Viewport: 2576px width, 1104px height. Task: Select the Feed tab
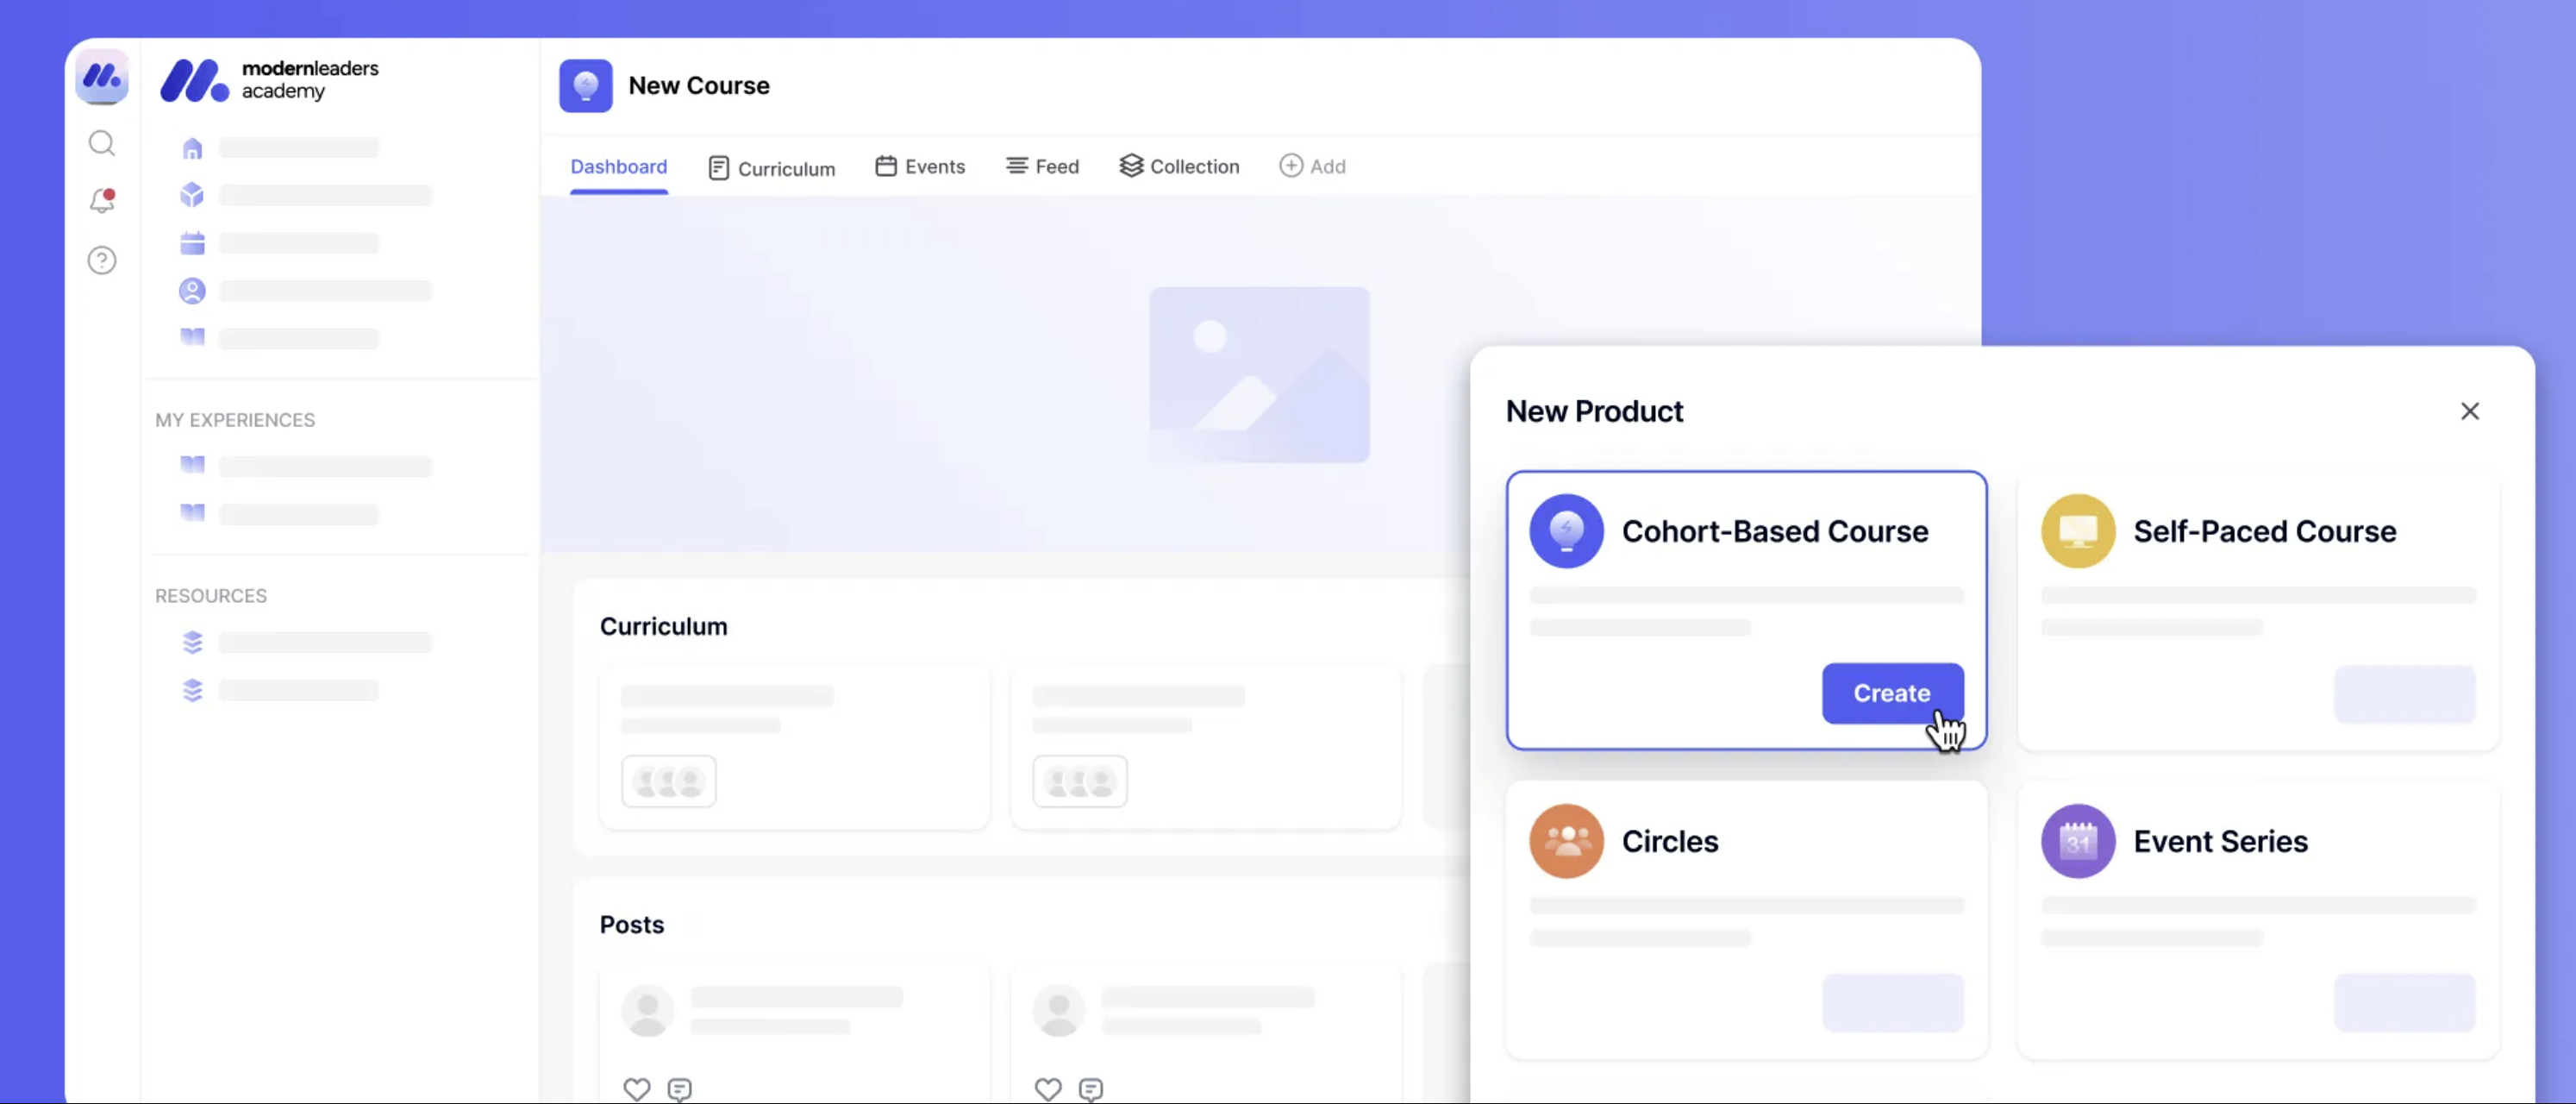(1042, 166)
